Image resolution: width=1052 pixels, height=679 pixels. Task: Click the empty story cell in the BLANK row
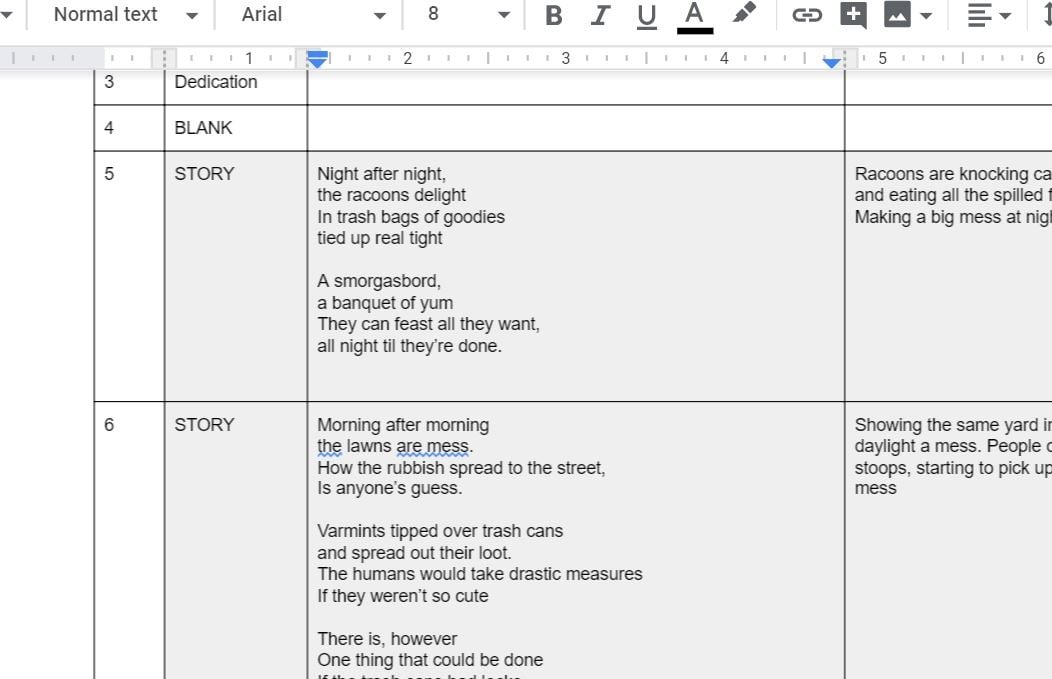[576, 127]
